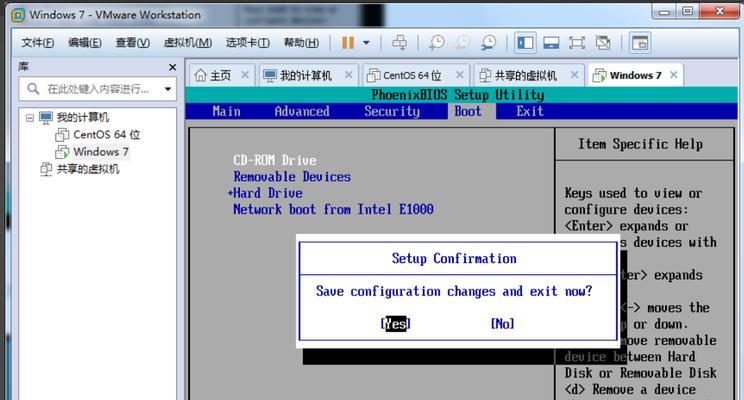The height and width of the screenshot is (400, 744).
Task: Close the 共享的虚拟机 tab
Action: pos(574,74)
